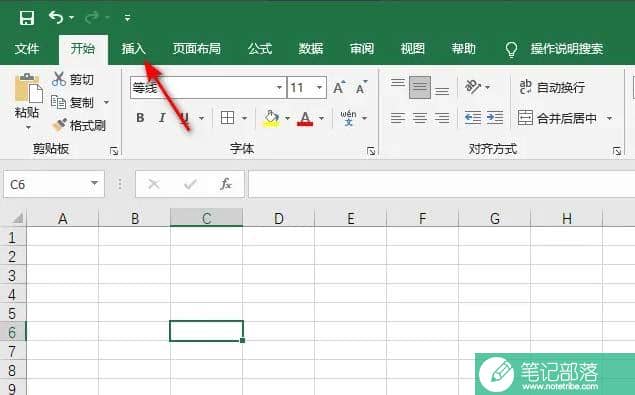The height and width of the screenshot is (395, 635).
Task: Select column C header
Action: pos(207,218)
